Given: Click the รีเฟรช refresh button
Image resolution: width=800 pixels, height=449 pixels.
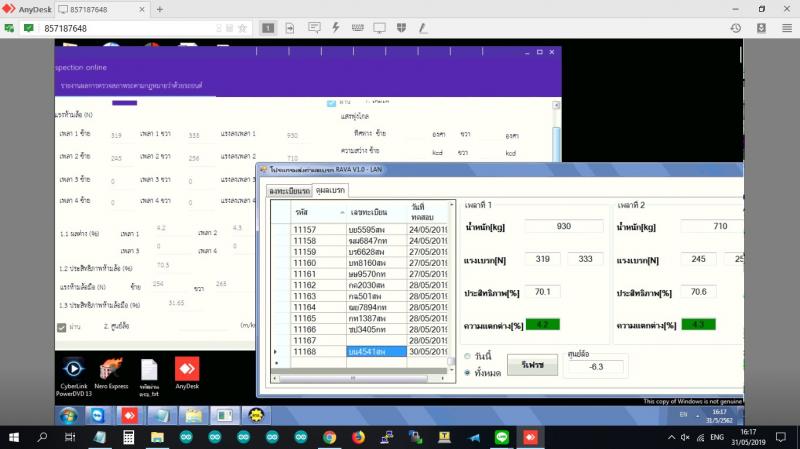Looking at the screenshot, I should tap(532, 365).
